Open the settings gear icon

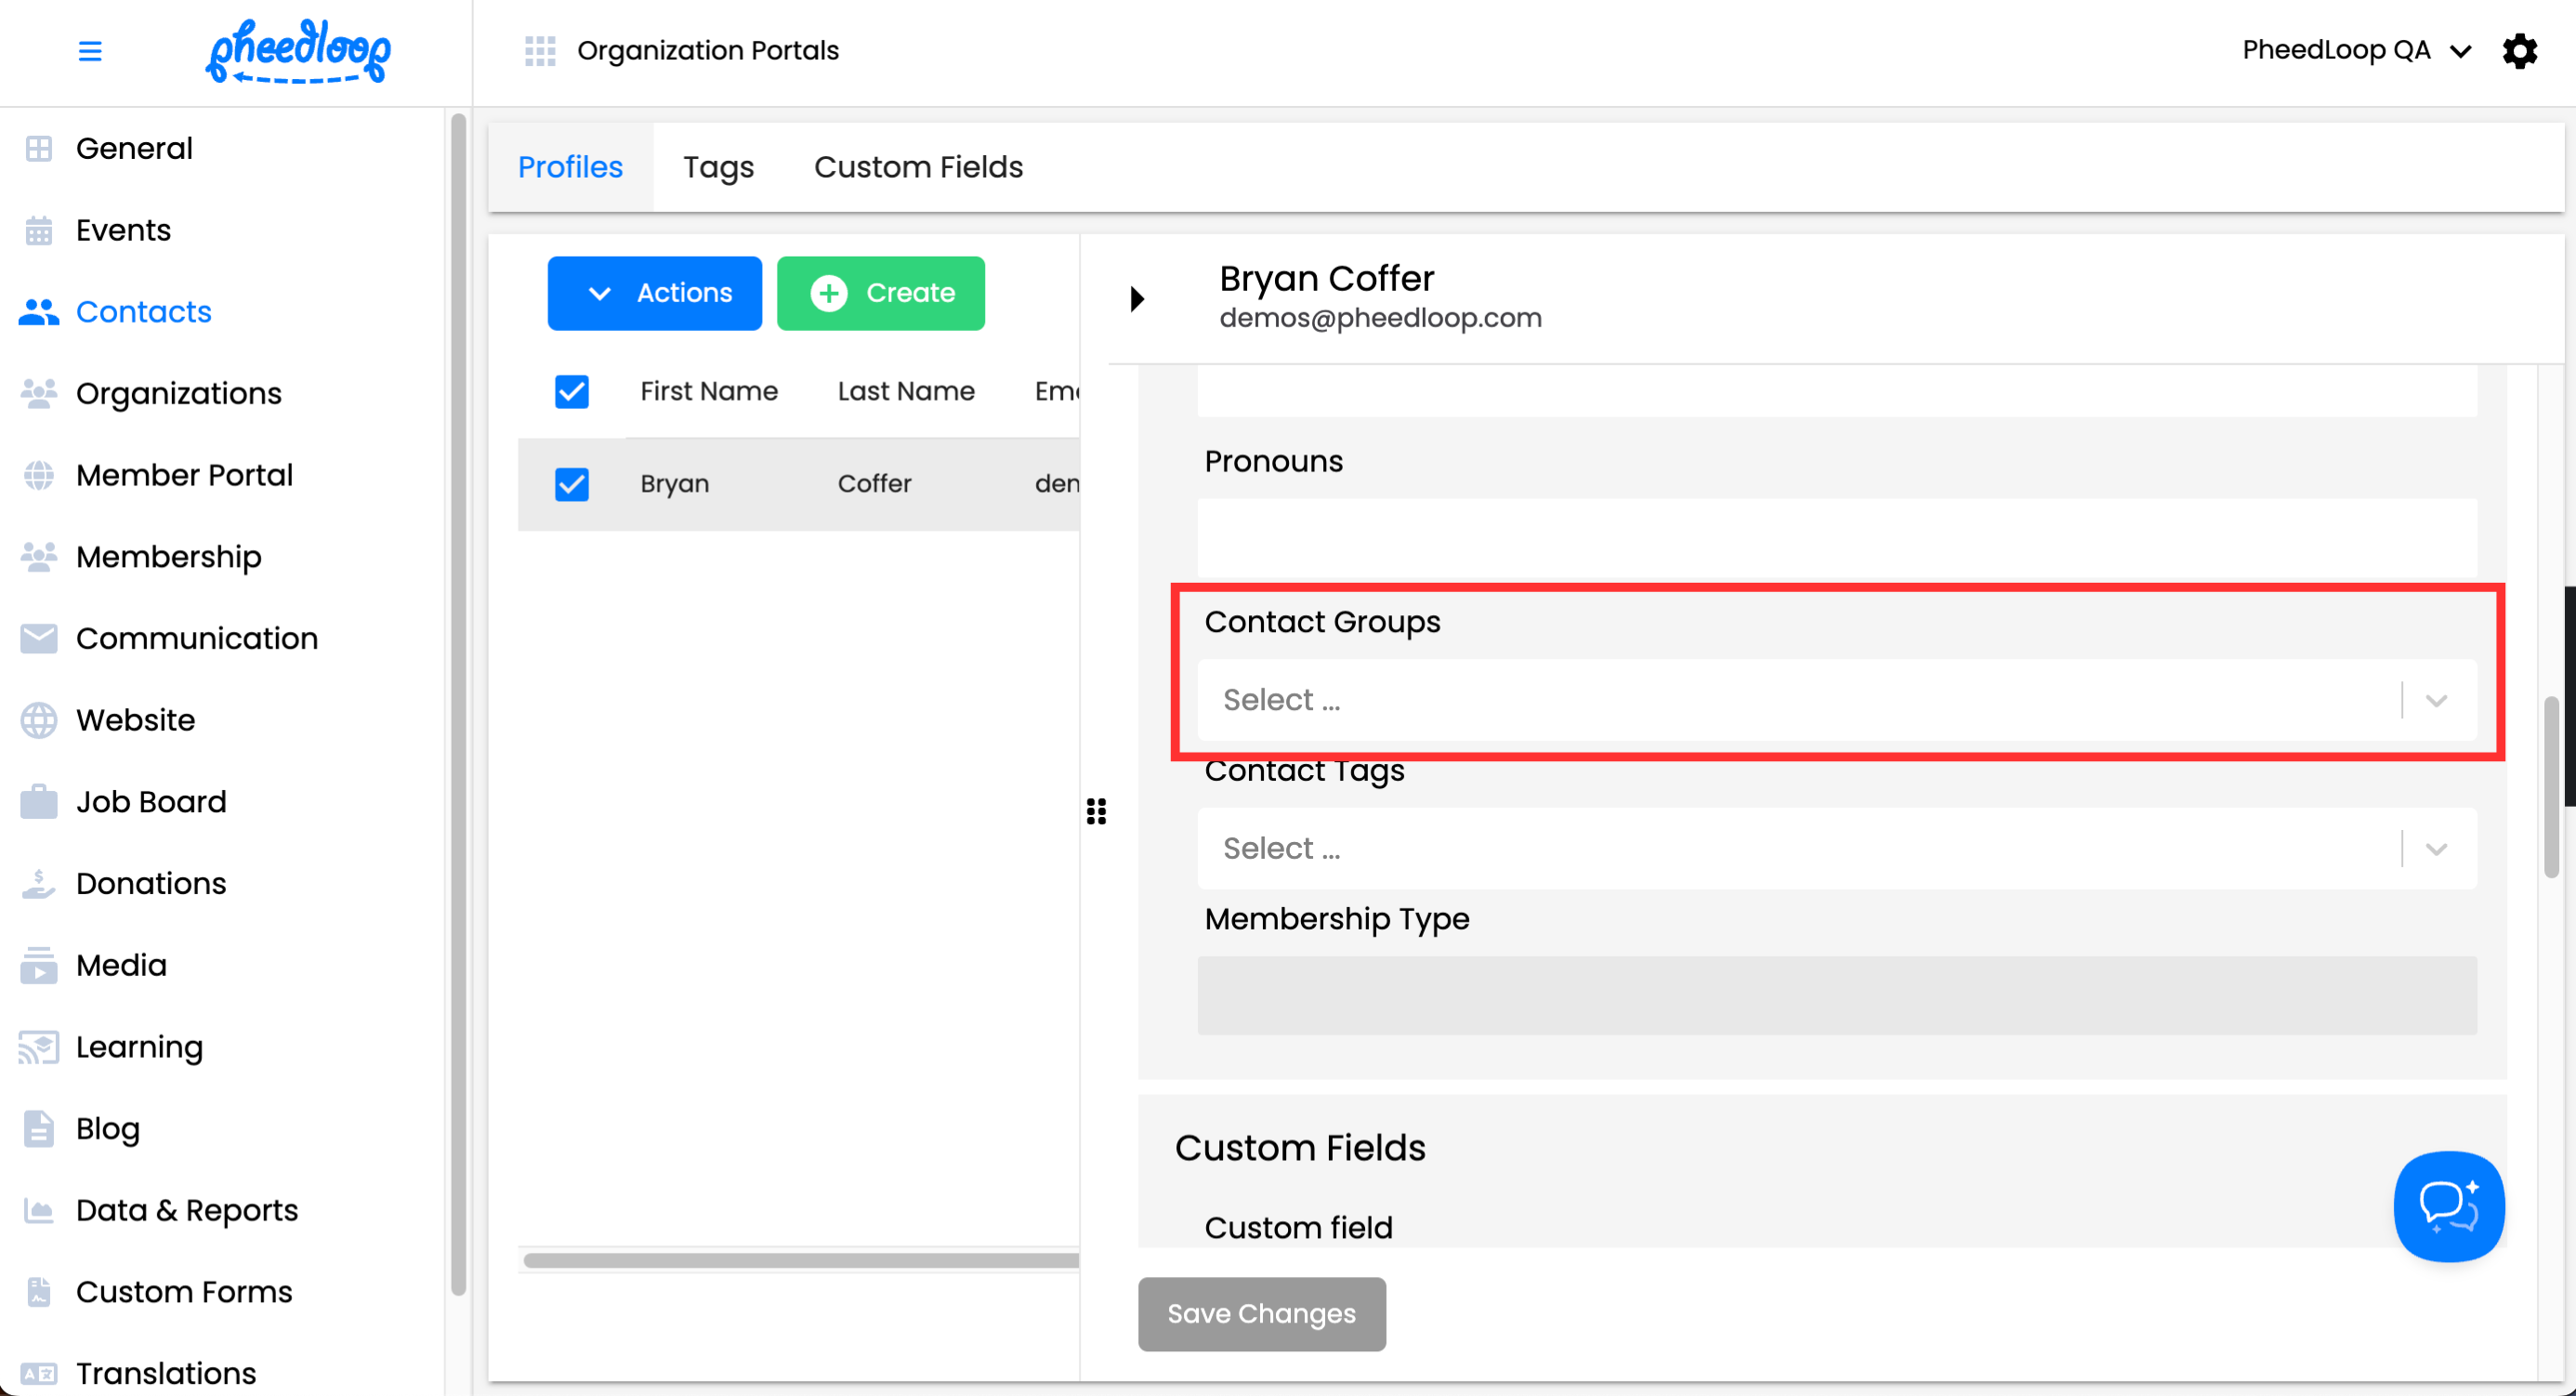coord(2519,51)
